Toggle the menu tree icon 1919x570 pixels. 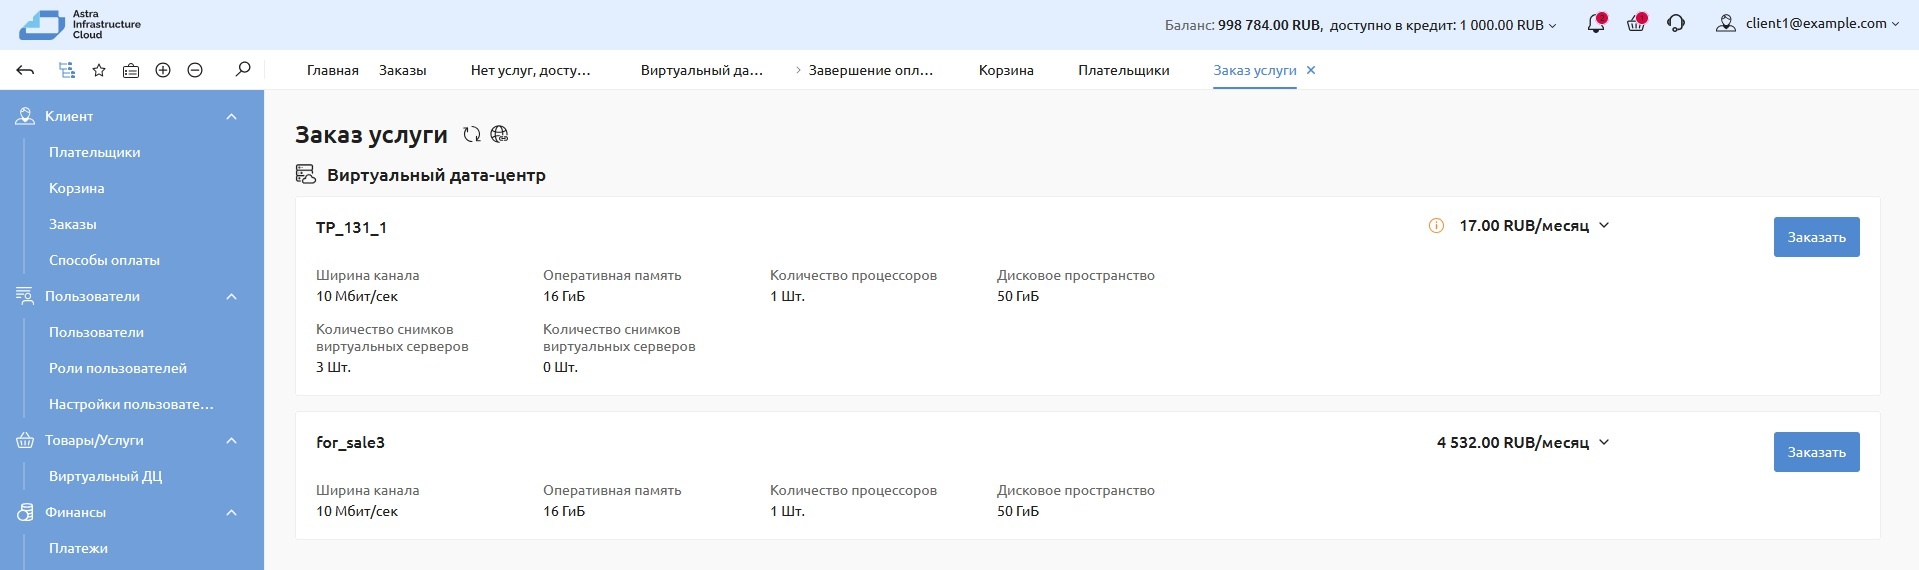point(67,70)
